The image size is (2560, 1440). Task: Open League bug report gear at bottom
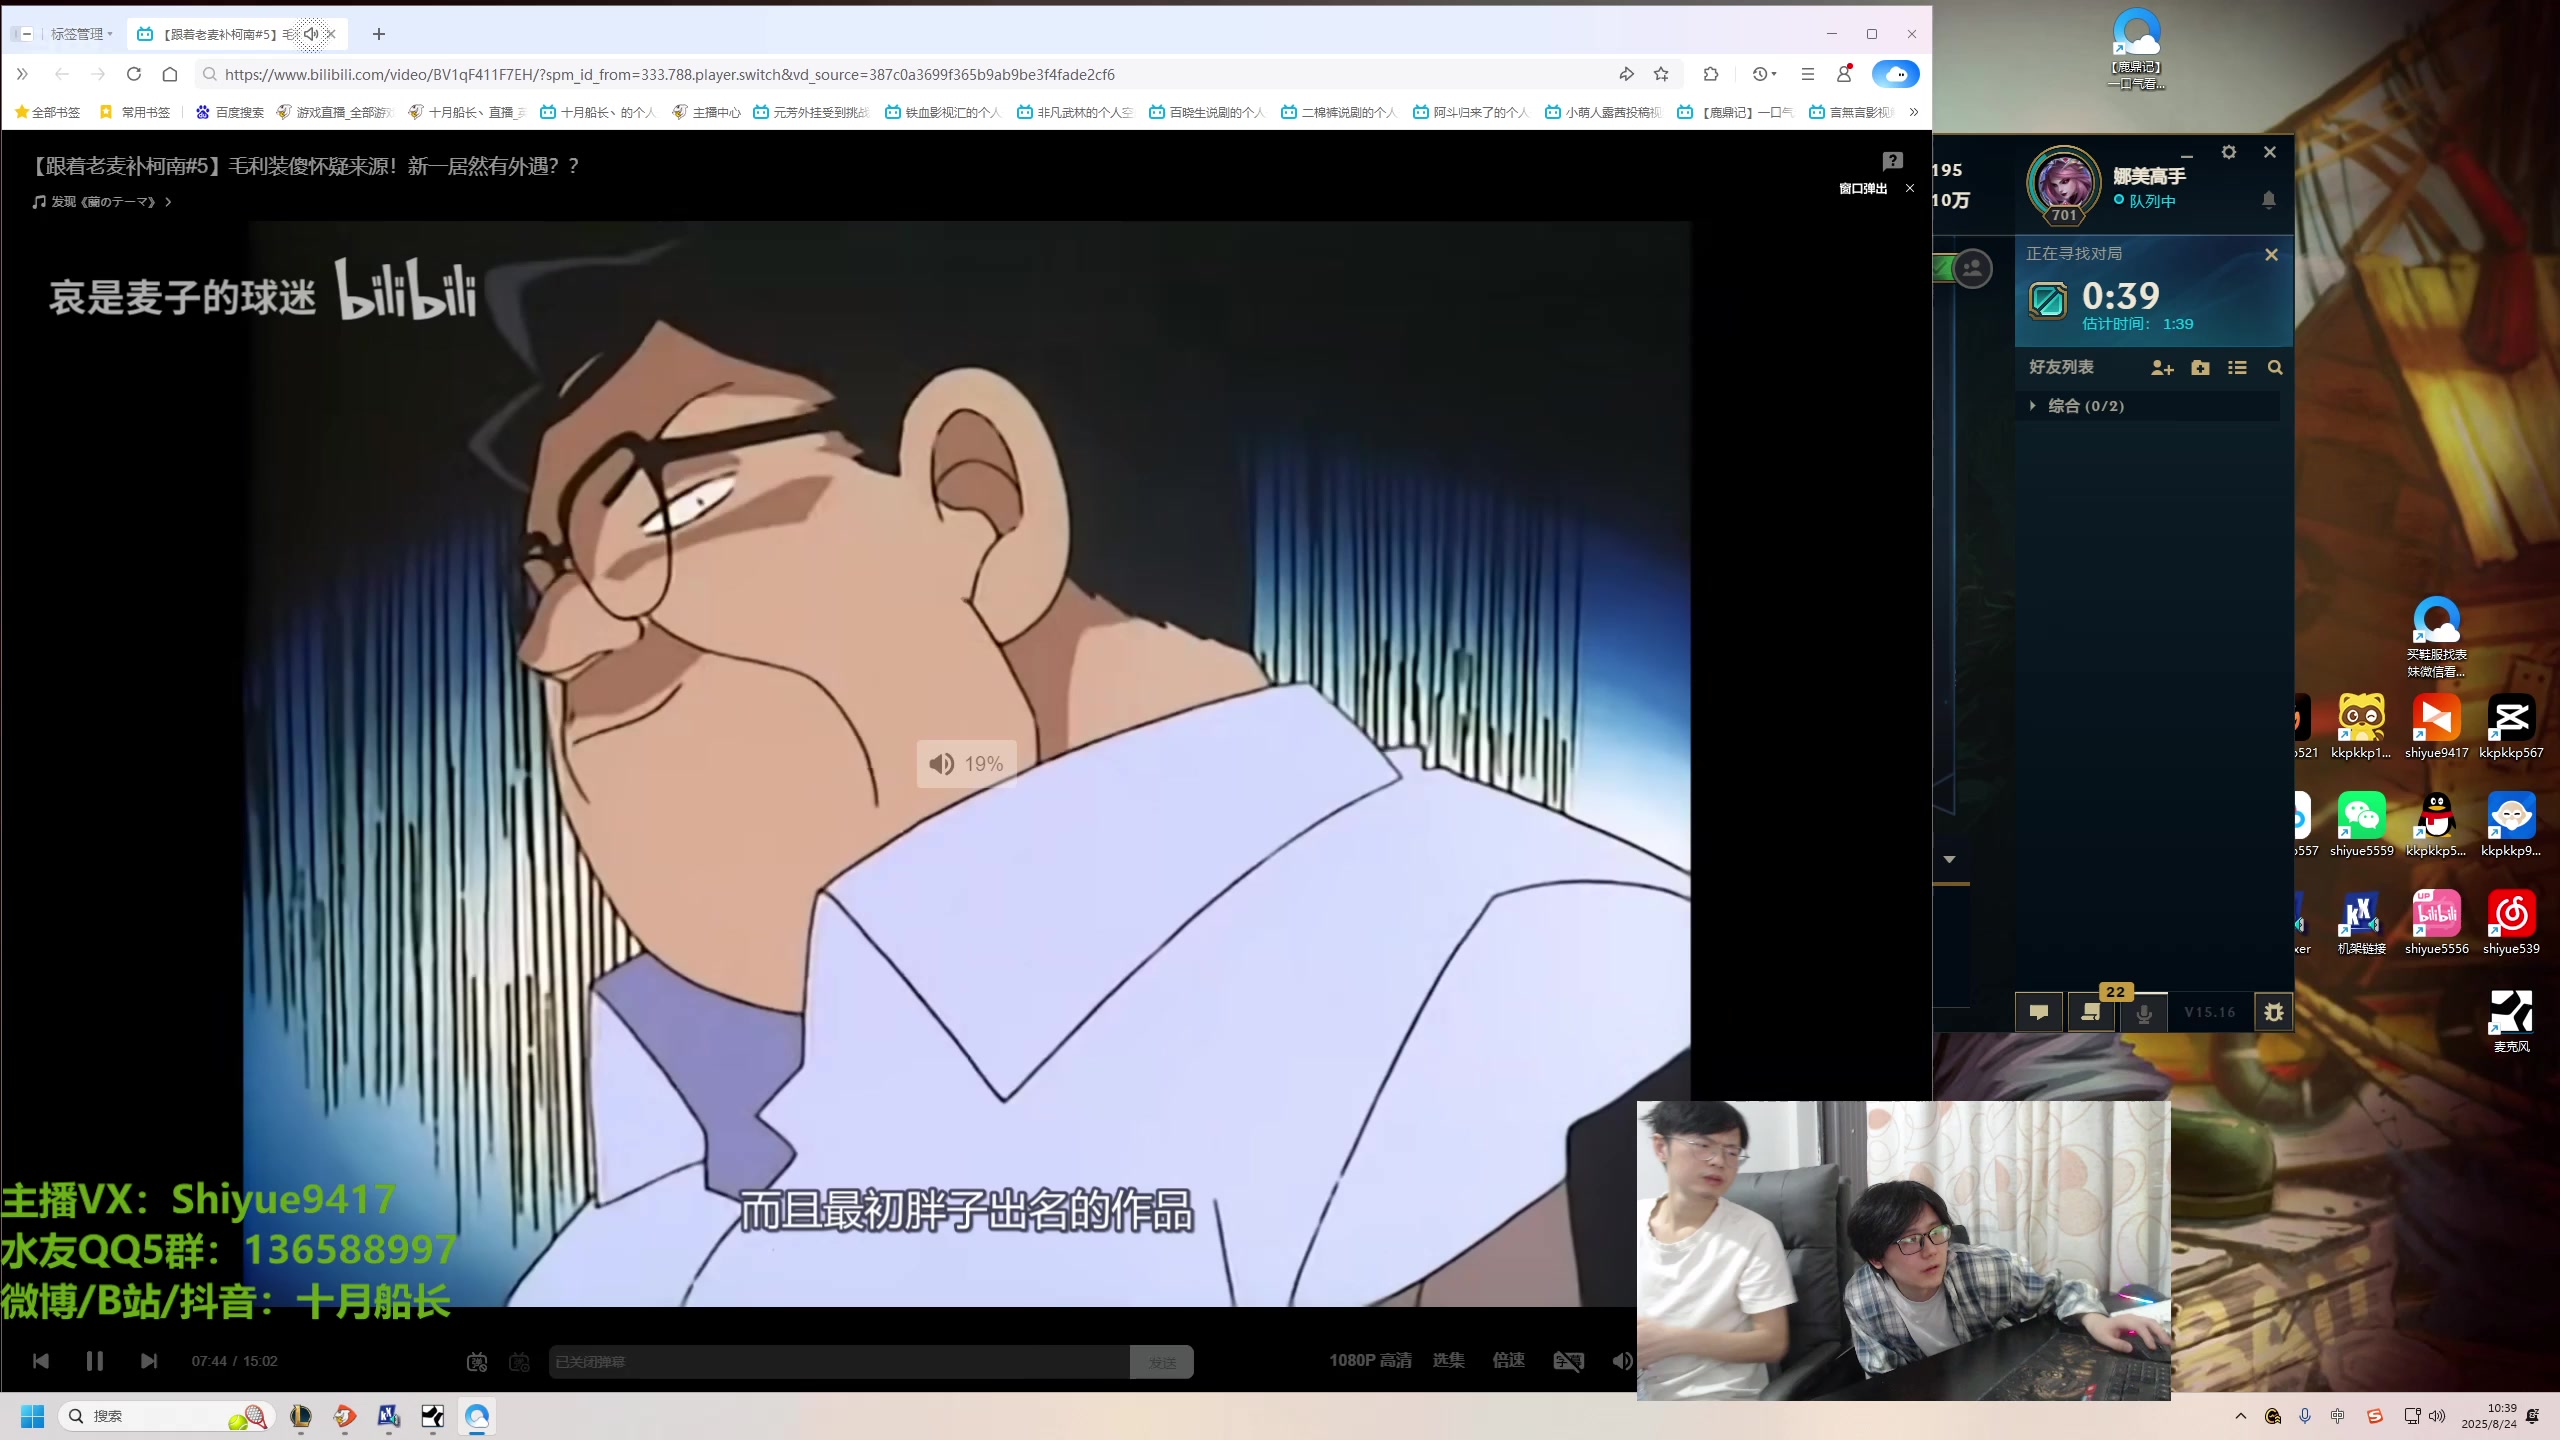click(2273, 1012)
